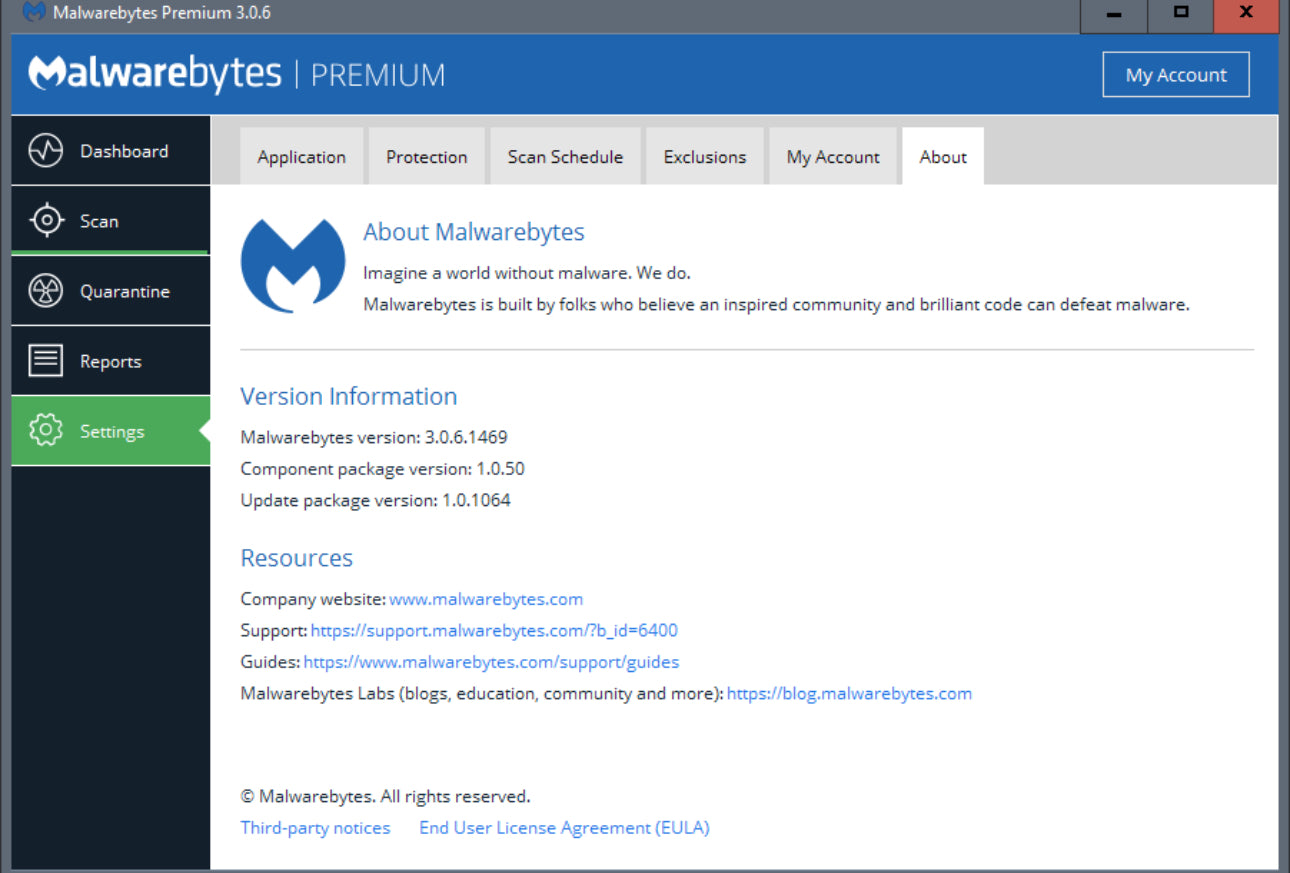Open the support/guides link
The height and width of the screenshot is (873, 1290).
click(x=491, y=661)
